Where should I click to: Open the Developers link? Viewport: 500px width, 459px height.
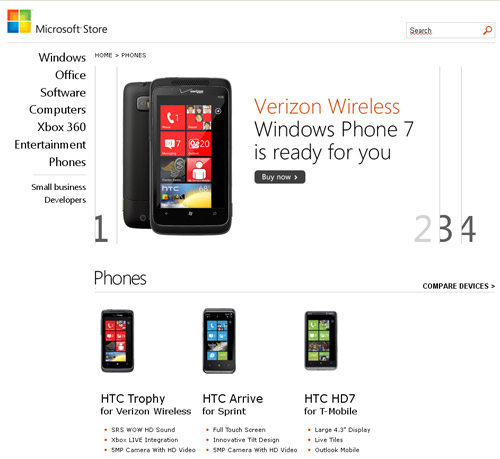(65, 200)
